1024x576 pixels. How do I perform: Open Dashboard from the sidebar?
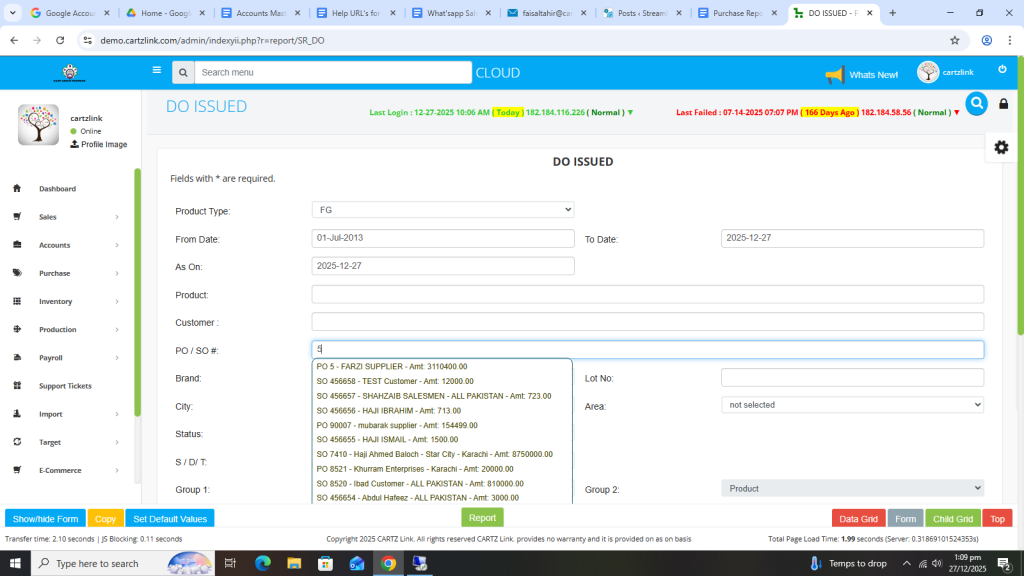tap(57, 189)
